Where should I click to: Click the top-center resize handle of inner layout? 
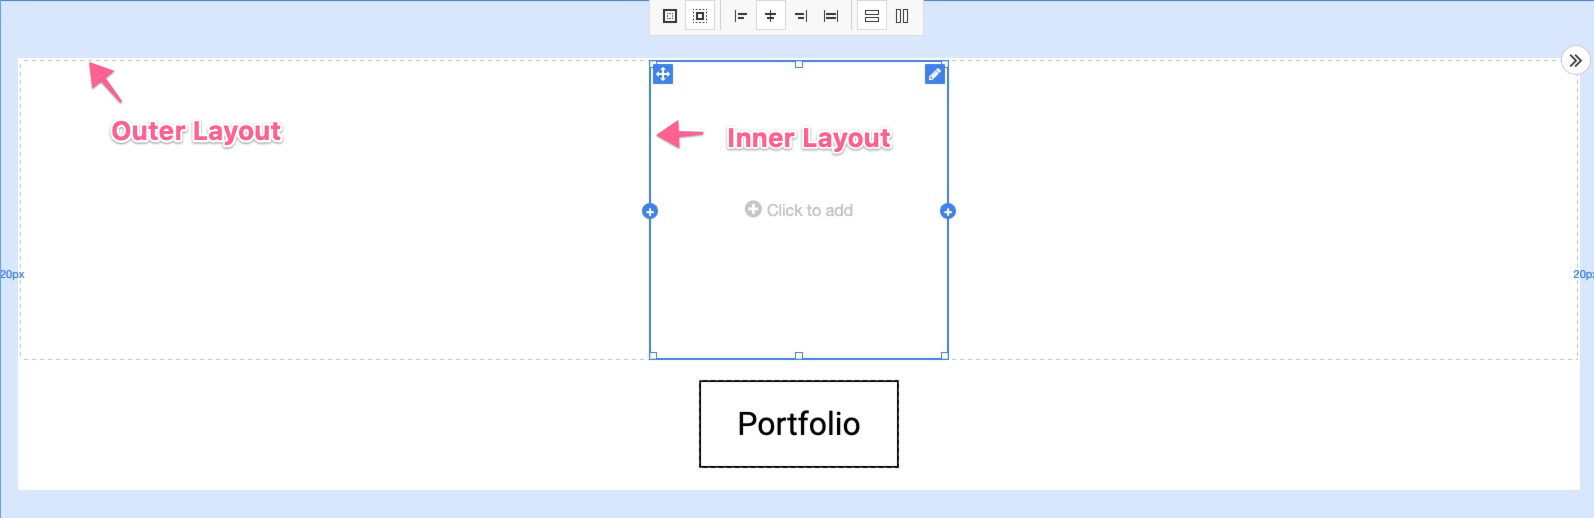[x=799, y=64]
